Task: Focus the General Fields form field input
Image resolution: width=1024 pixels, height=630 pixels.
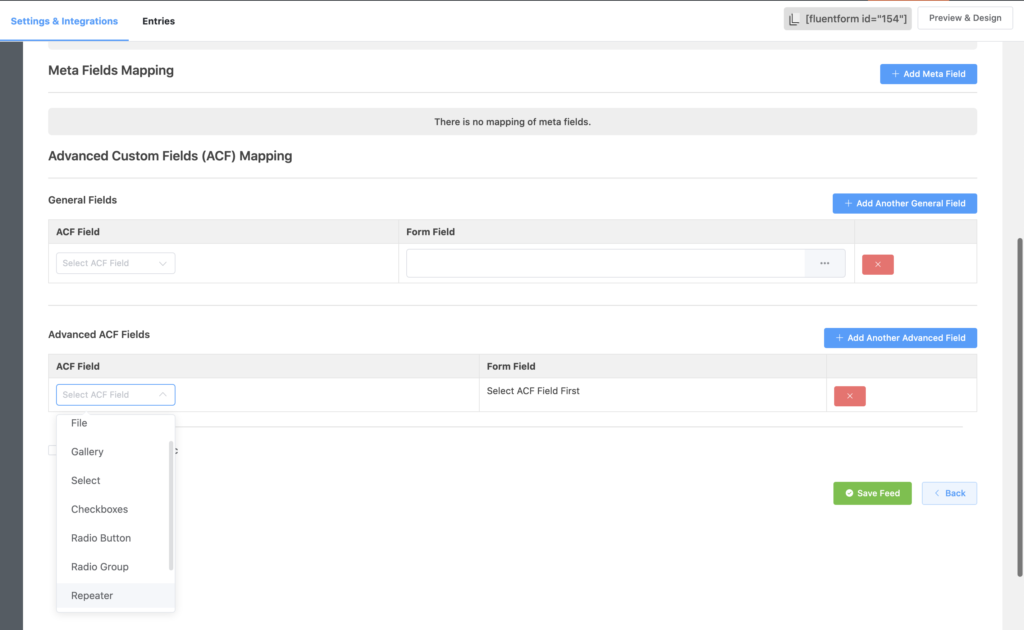Action: tap(605, 263)
